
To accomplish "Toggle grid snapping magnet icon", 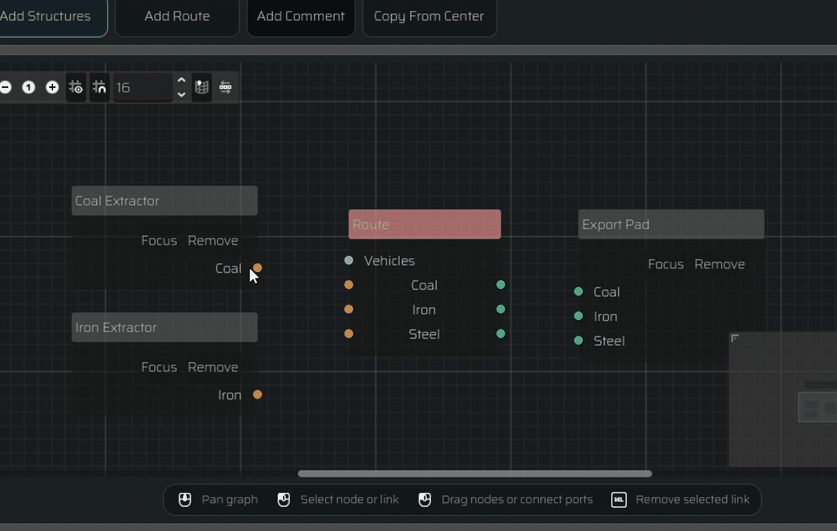I will click(x=99, y=87).
